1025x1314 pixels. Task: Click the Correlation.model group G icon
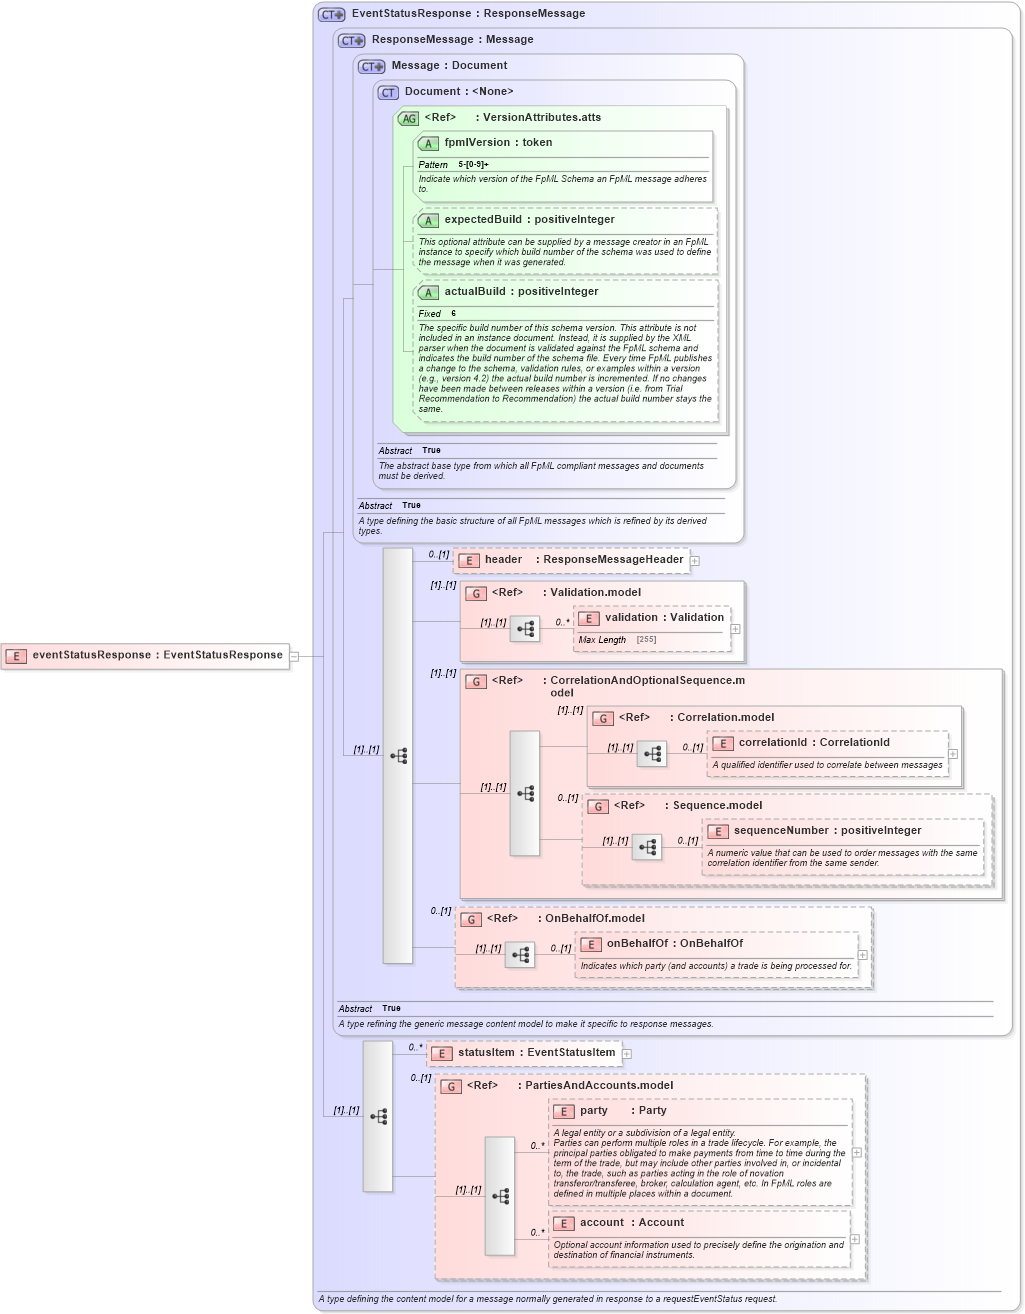[603, 719]
